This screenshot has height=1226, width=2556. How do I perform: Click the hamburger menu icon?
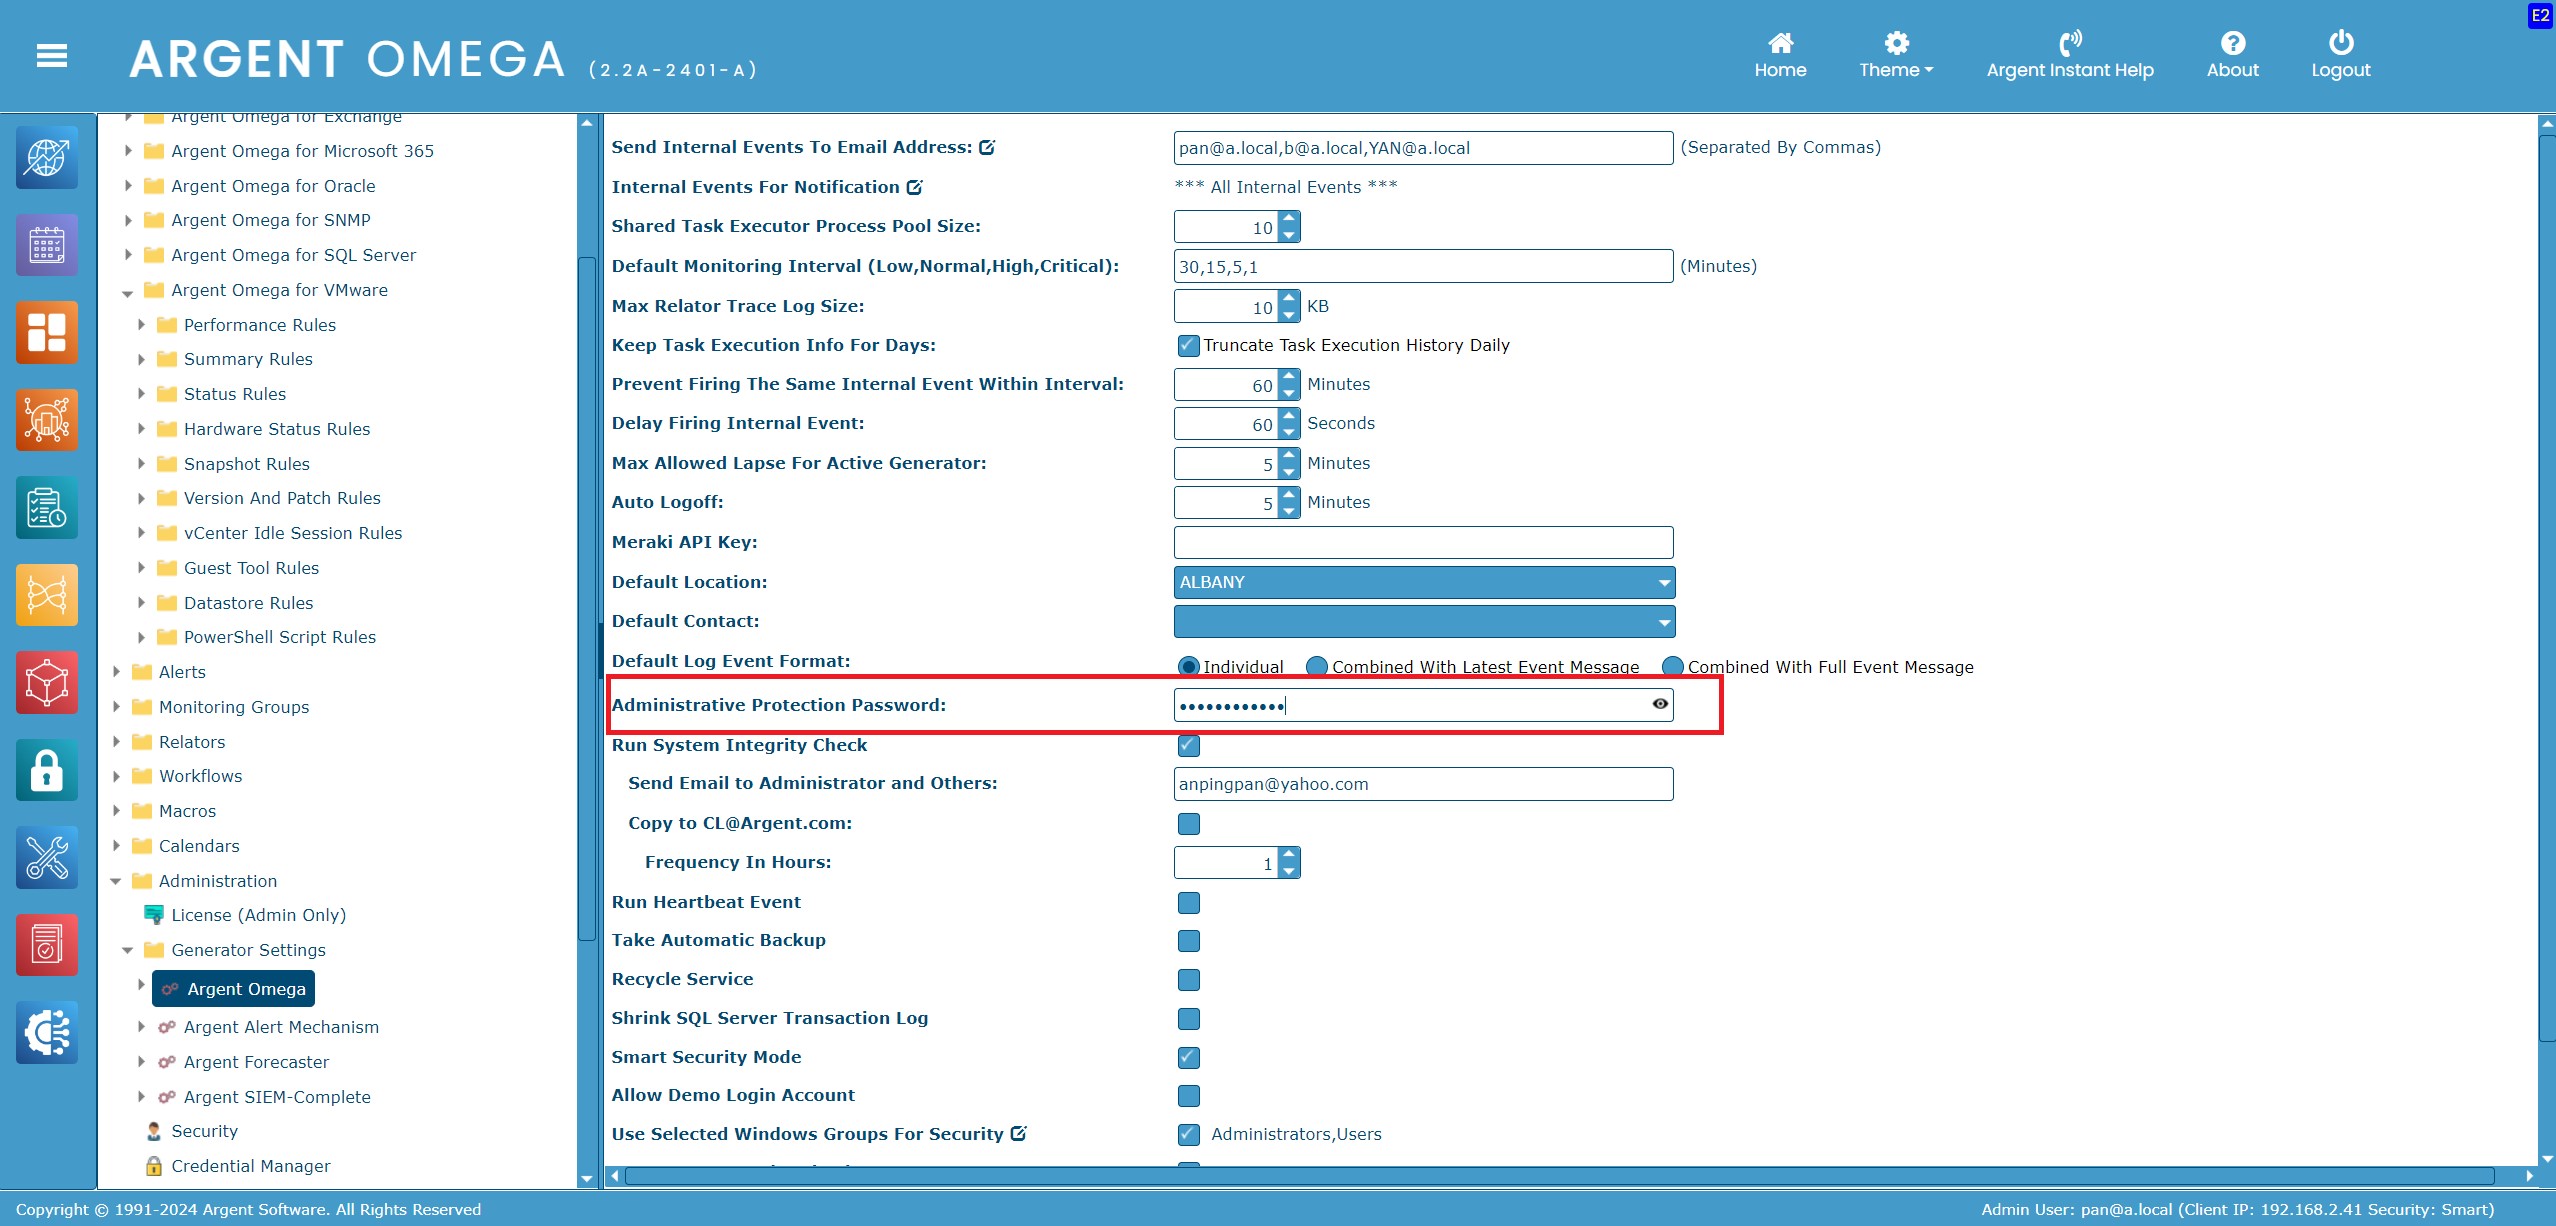(x=52, y=57)
